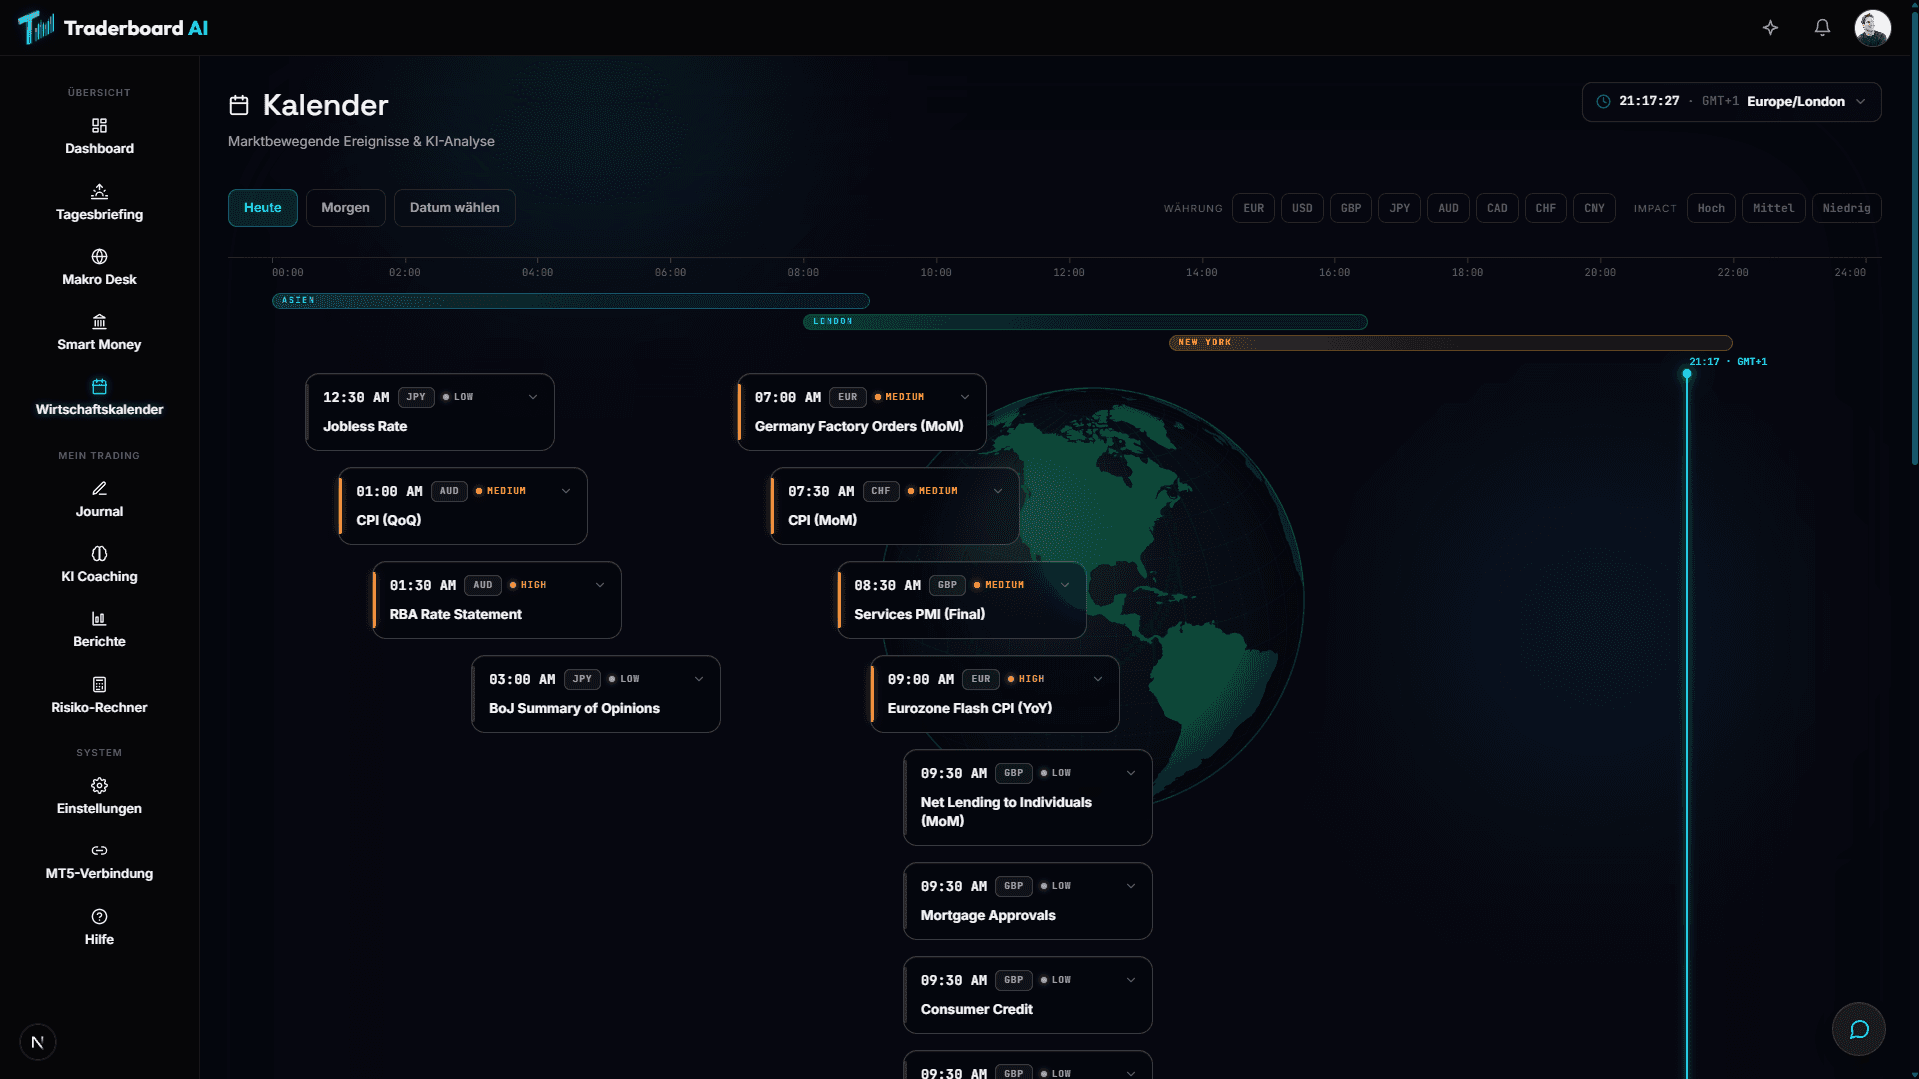Toggle CHF currency filter
Image resolution: width=1919 pixels, height=1079 pixels.
pos(1546,208)
